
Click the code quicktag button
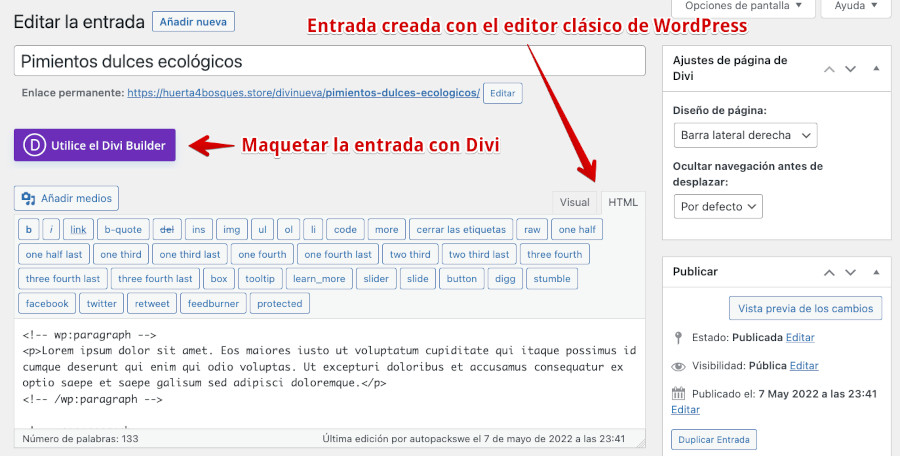tap(345, 230)
